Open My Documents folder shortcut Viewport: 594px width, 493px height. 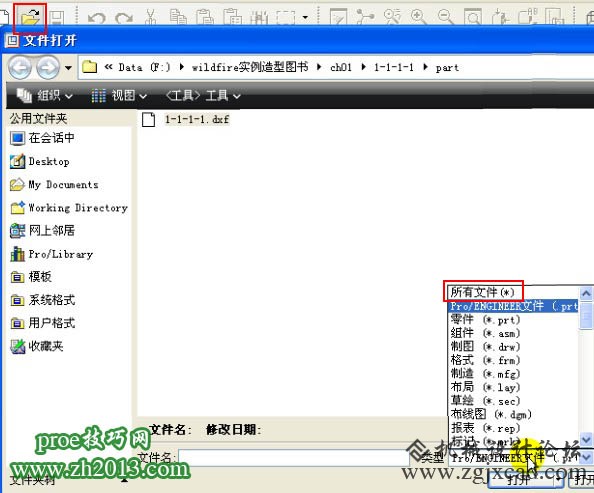tap(54, 185)
